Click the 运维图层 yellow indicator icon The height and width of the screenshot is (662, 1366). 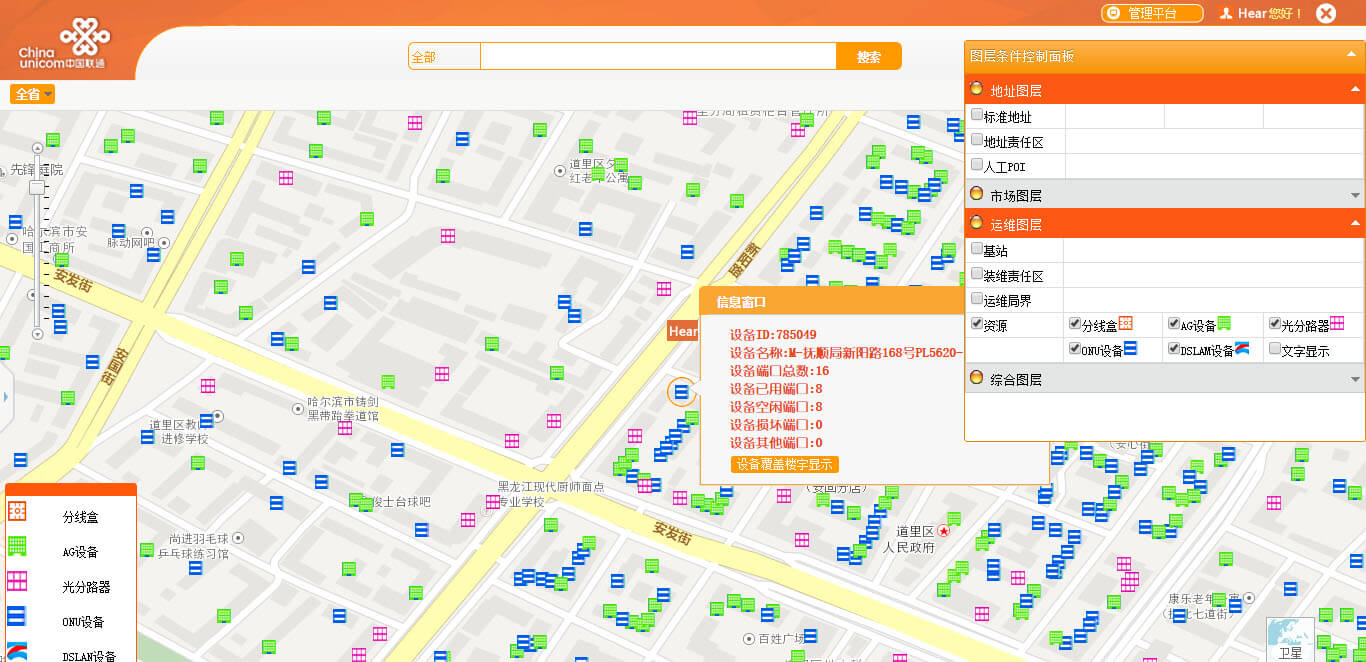(x=977, y=223)
